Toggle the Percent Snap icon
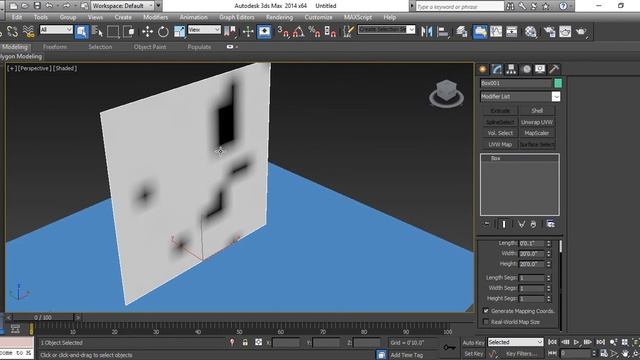 [x=314, y=32]
